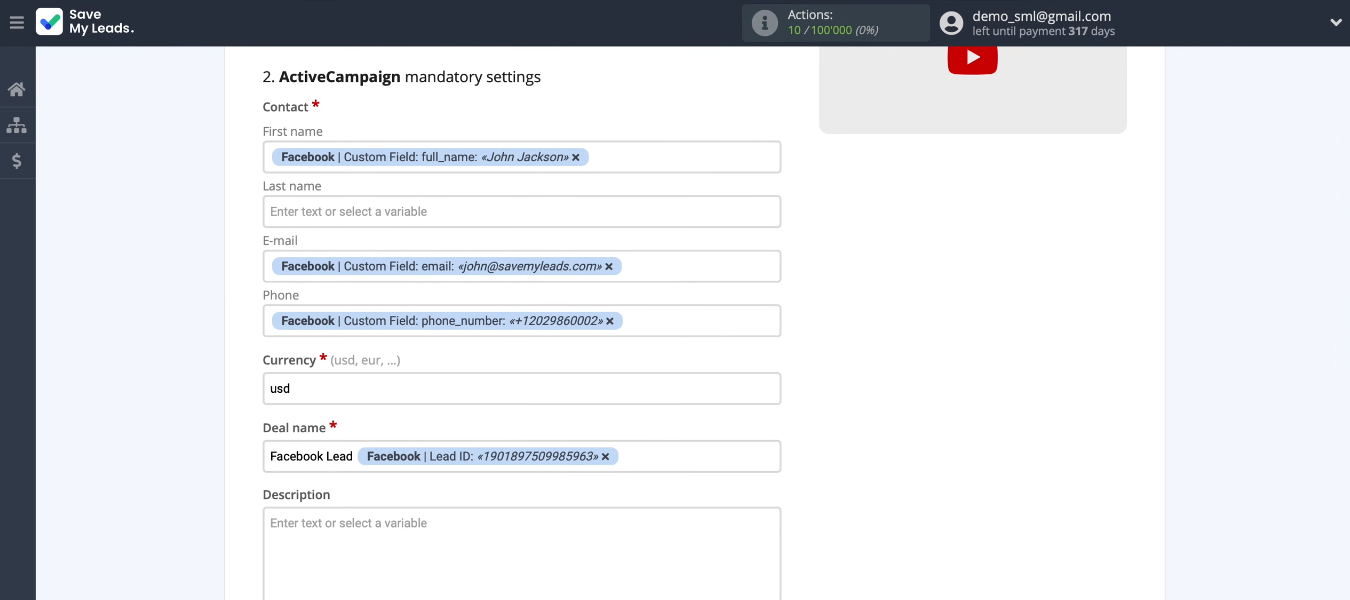The height and width of the screenshot is (600, 1350).
Task: Open the hamburger menu icon
Action: (x=16, y=22)
